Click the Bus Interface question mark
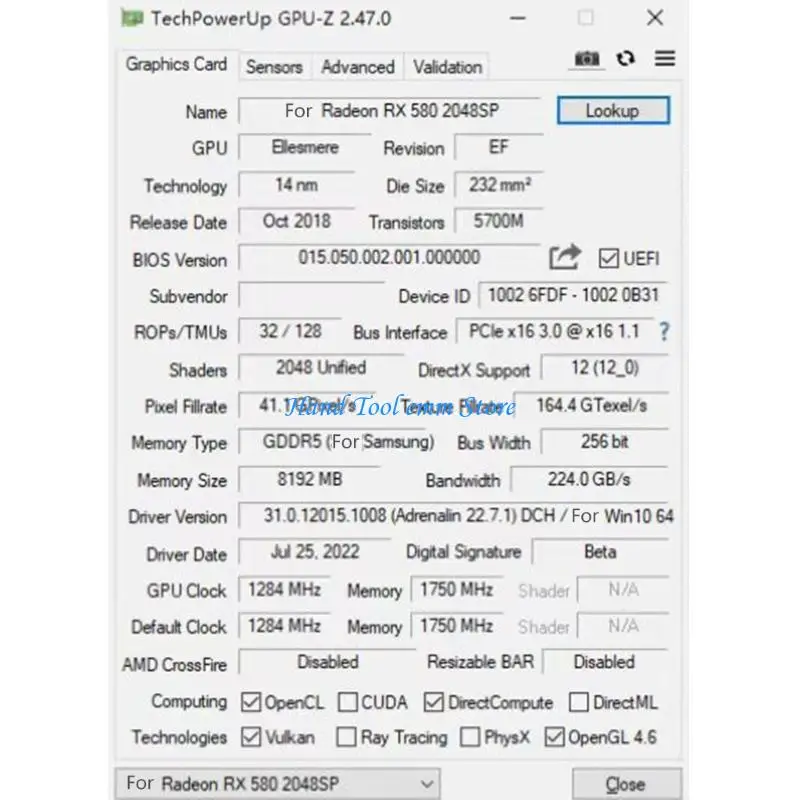Viewport: 800px width, 800px height. tap(664, 332)
